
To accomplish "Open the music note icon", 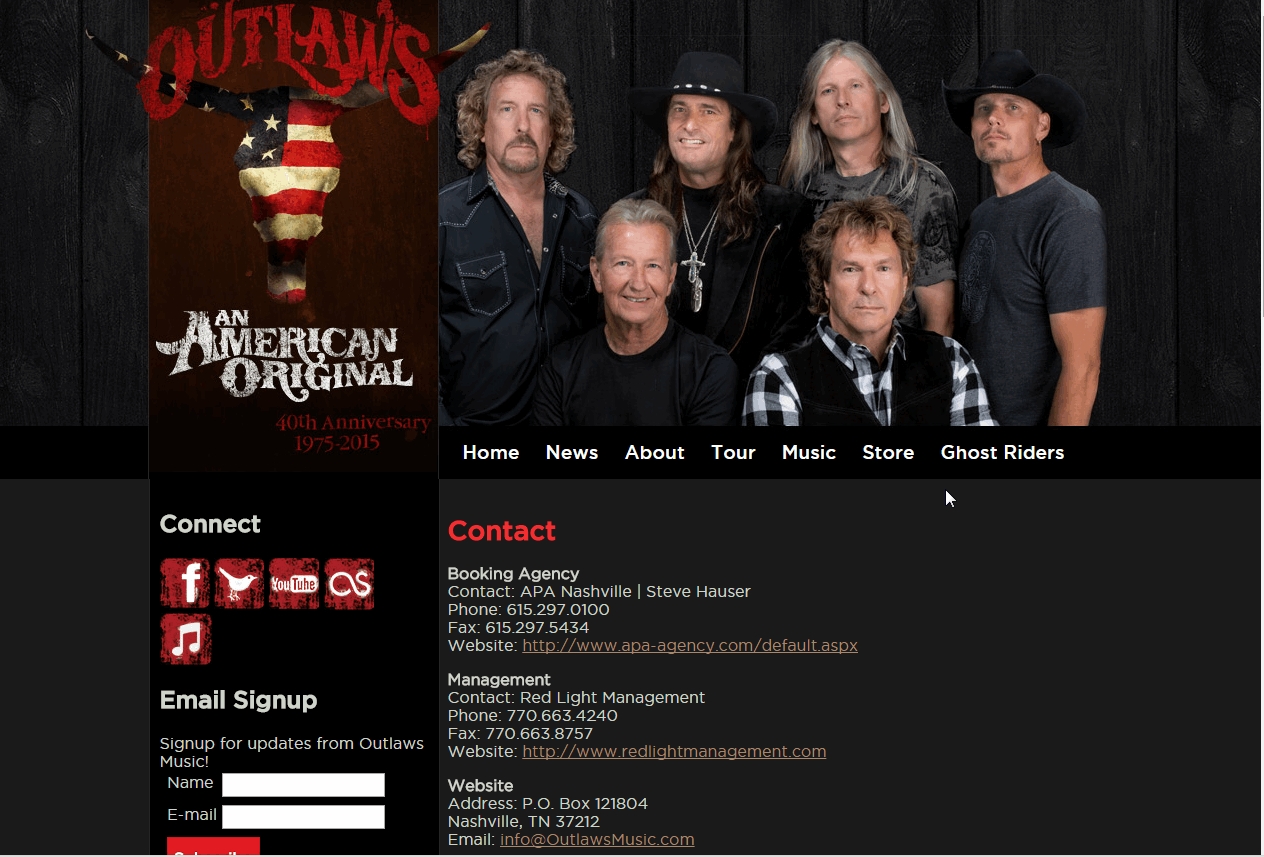I will point(185,639).
